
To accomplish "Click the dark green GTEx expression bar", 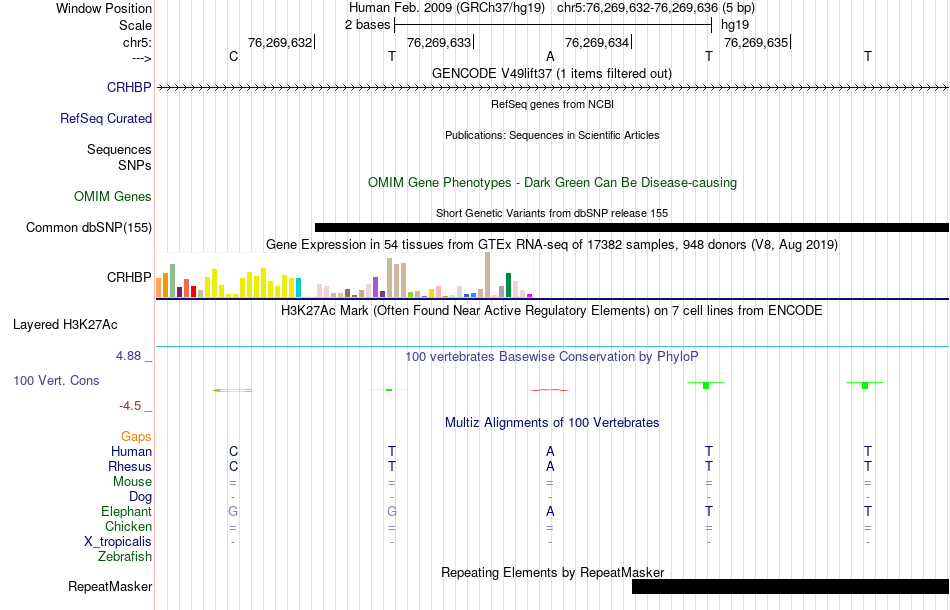I will [509, 285].
